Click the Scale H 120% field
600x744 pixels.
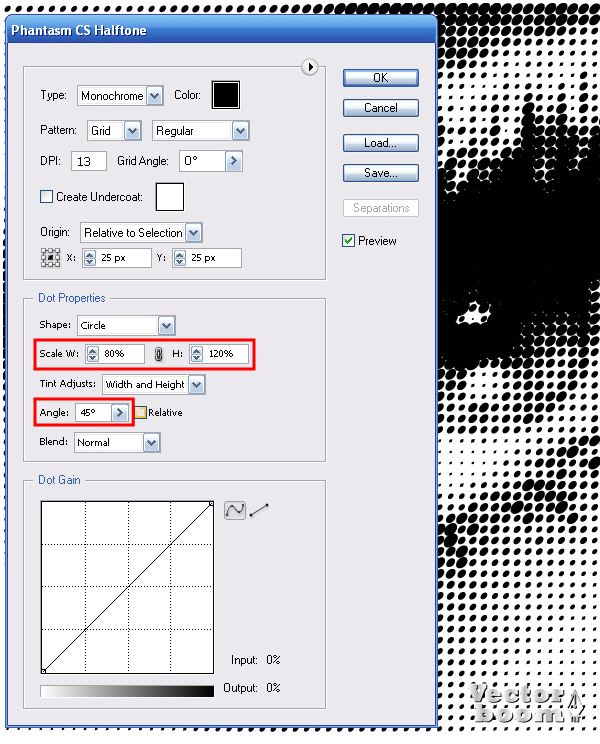tap(225, 354)
